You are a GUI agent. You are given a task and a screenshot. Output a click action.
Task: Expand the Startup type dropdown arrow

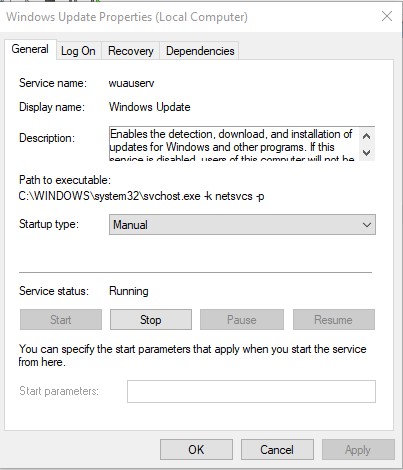pos(367,225)
